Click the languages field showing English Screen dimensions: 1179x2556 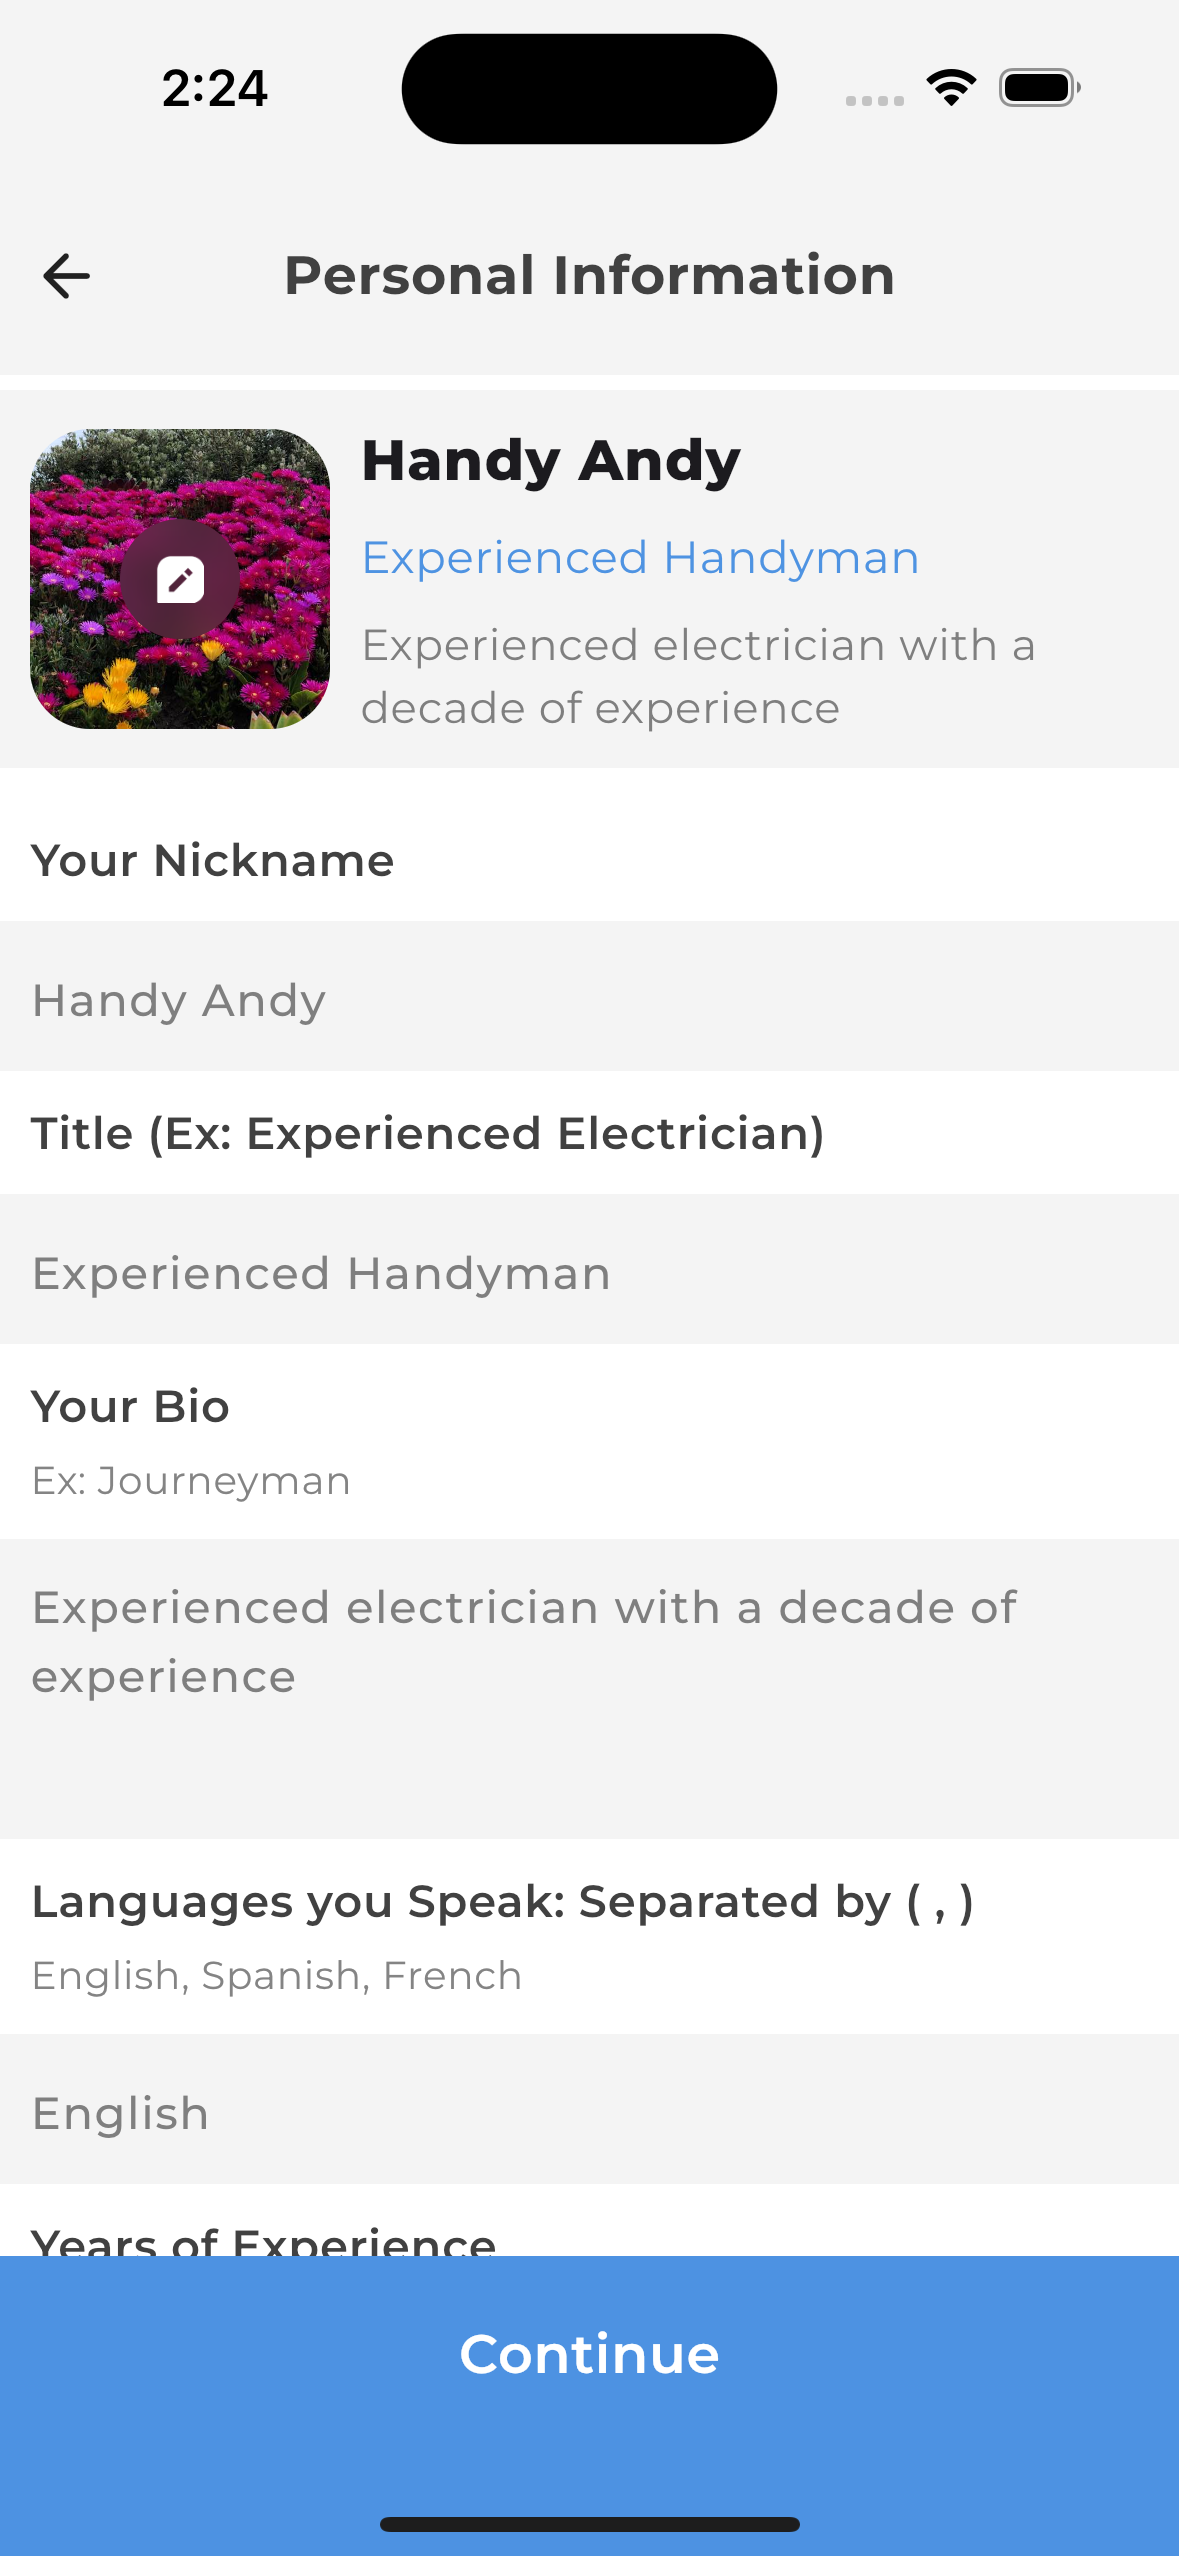[x=589, y=2111]
